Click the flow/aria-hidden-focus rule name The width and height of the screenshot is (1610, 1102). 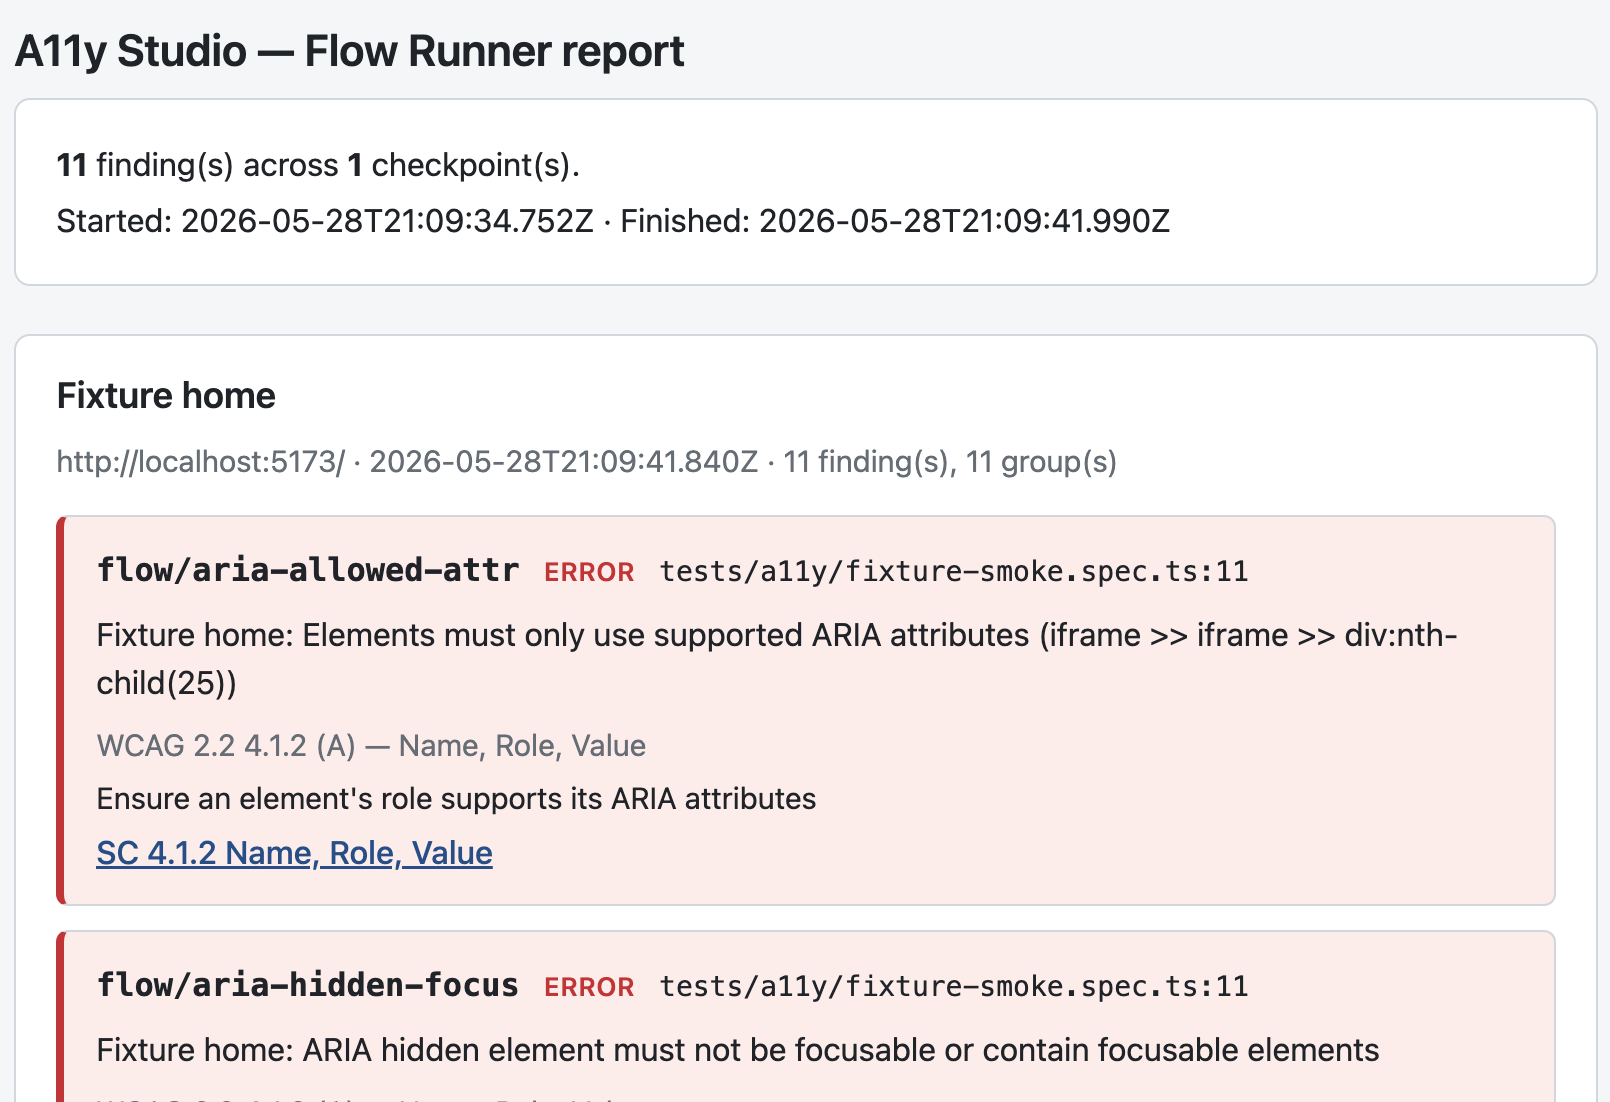[308, 985]
